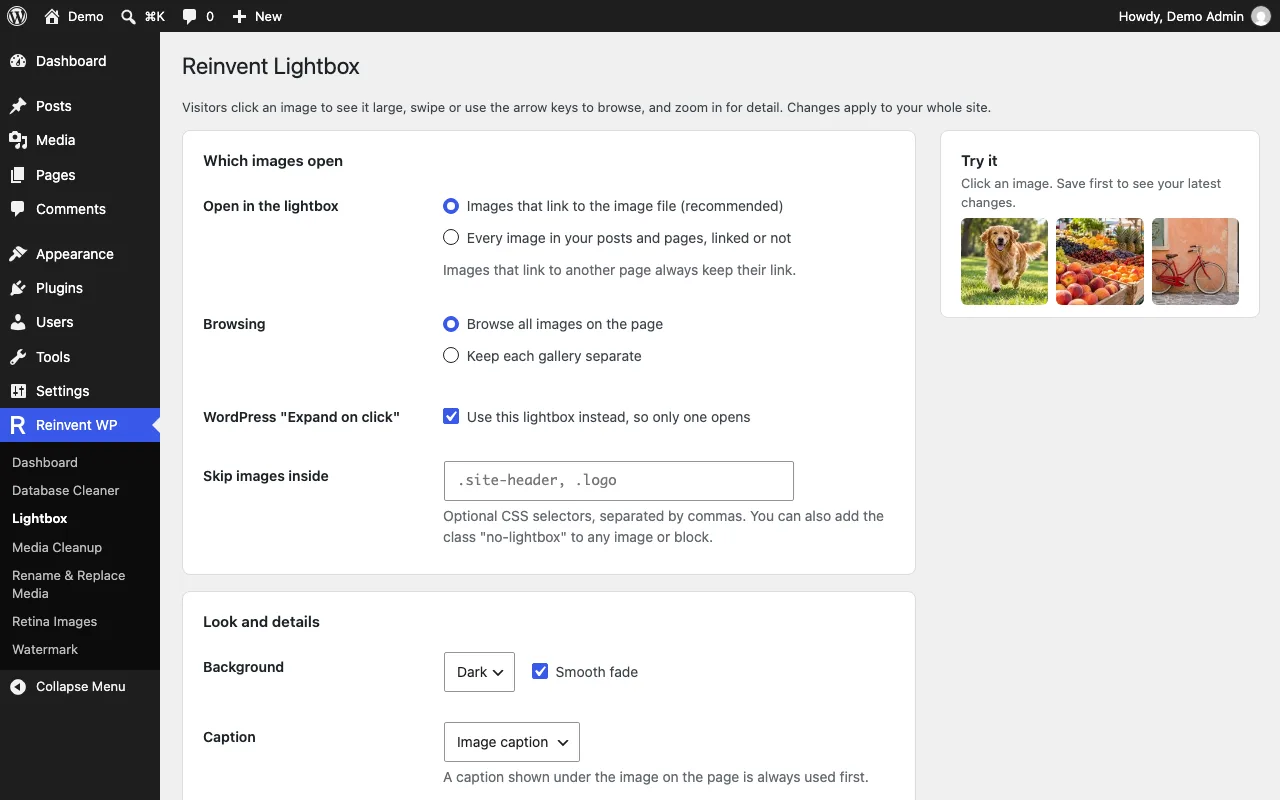Open Watermark submenu item
The image size is (1280, 800).
45,650
